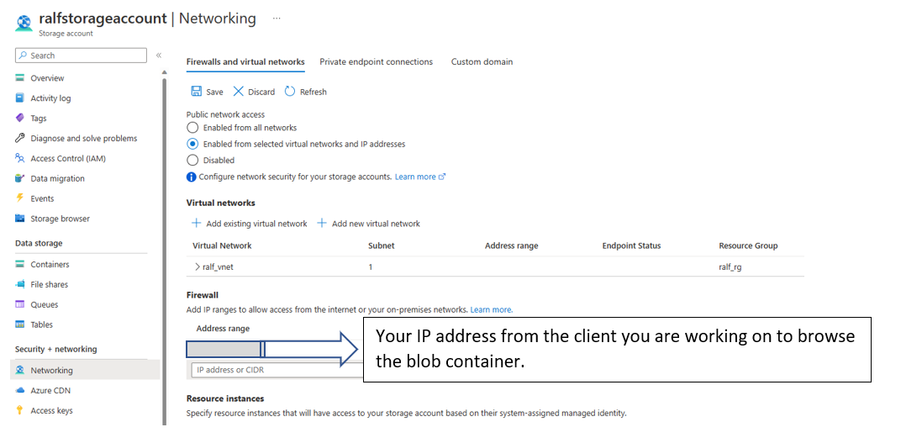Click the Networking sidebar icon
This screenshot has width=901, height=438.
click(x=20, y=370)
